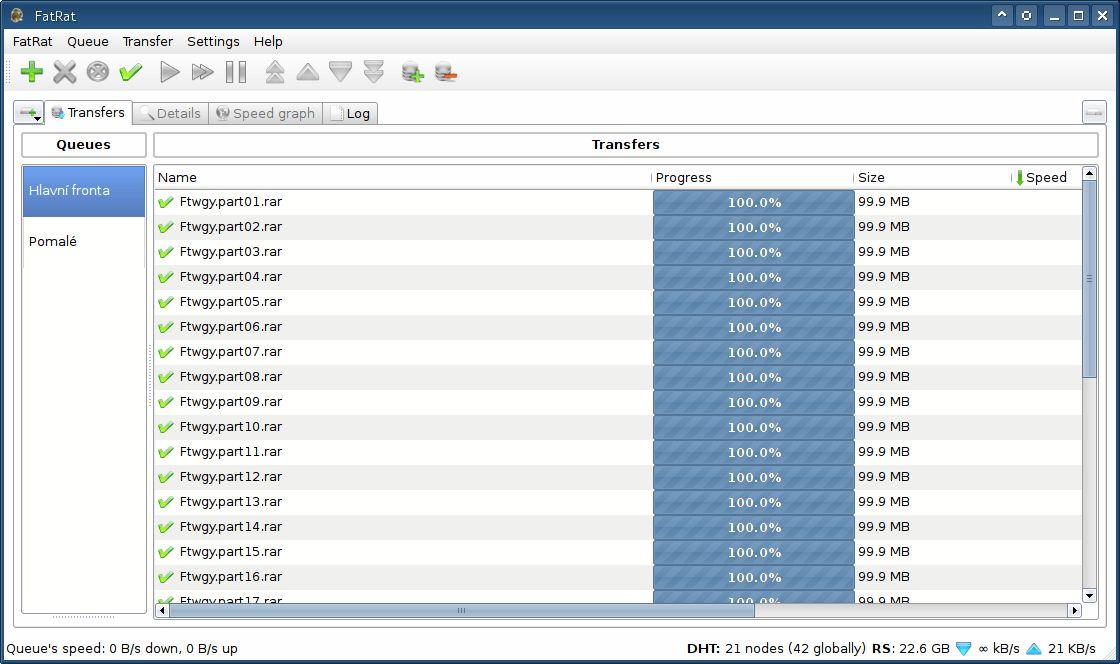Click the completed checkmark icon of Ftwgy.part16.rar

point(166,577)
